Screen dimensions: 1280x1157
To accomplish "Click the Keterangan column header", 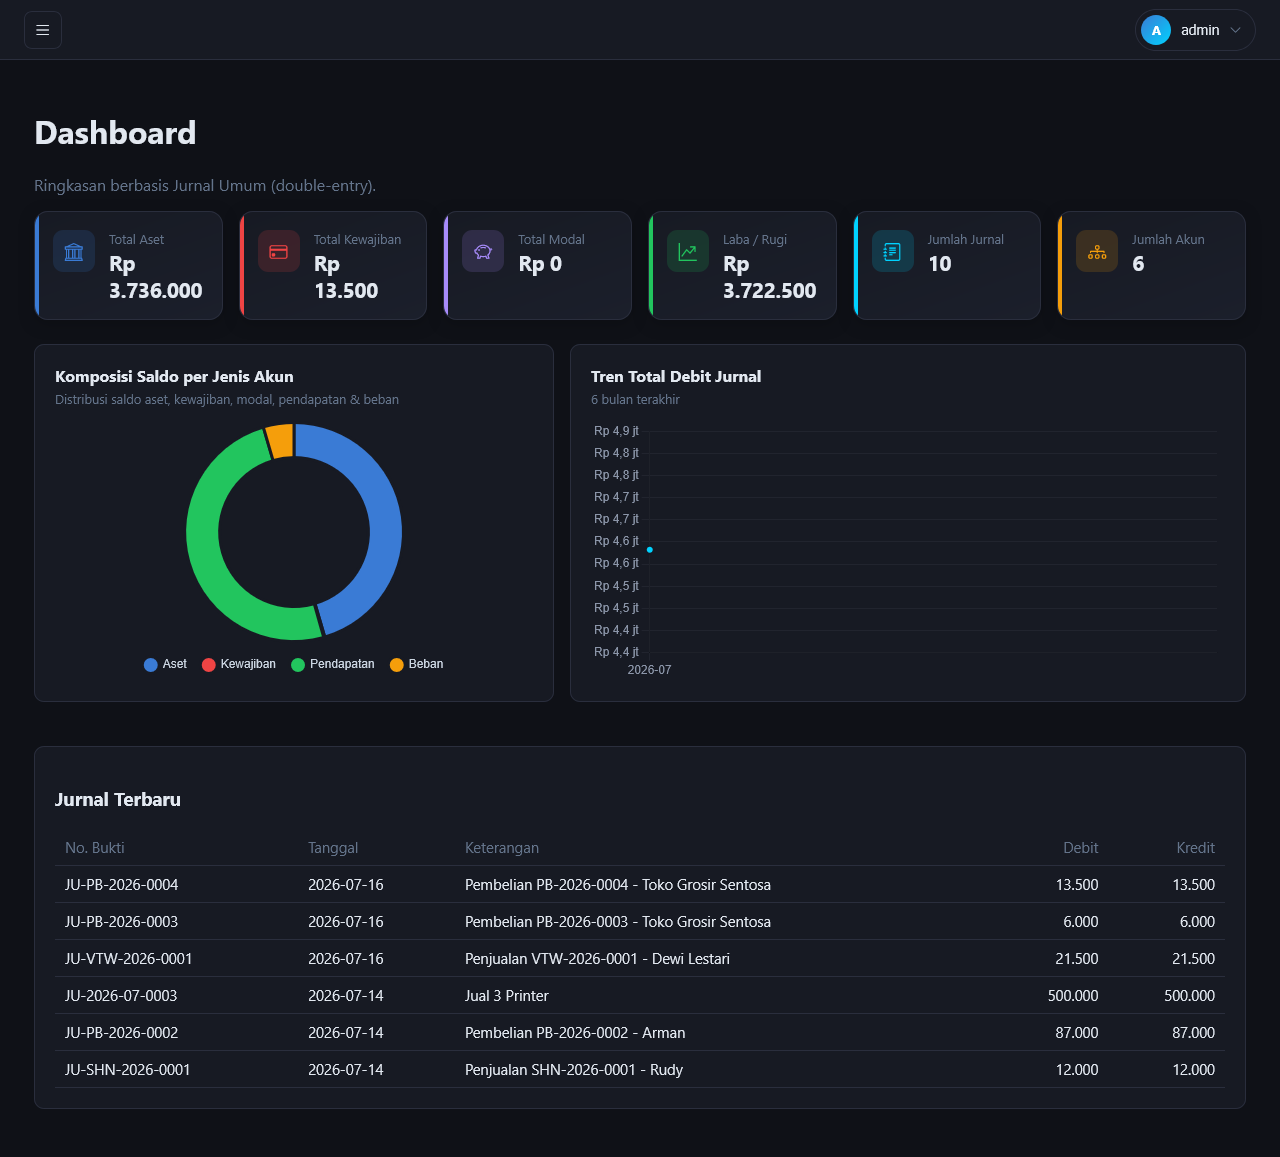I will click(x=502, y=848).
